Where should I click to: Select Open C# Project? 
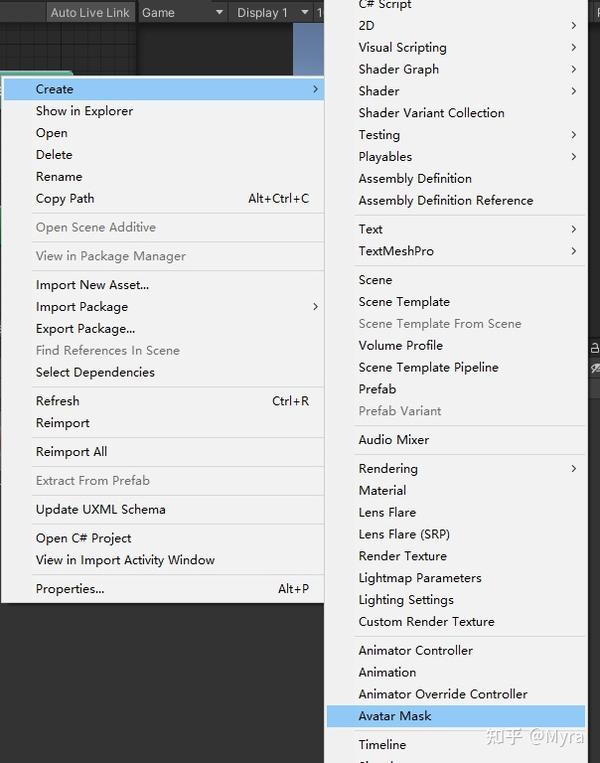tap(84, 538)
